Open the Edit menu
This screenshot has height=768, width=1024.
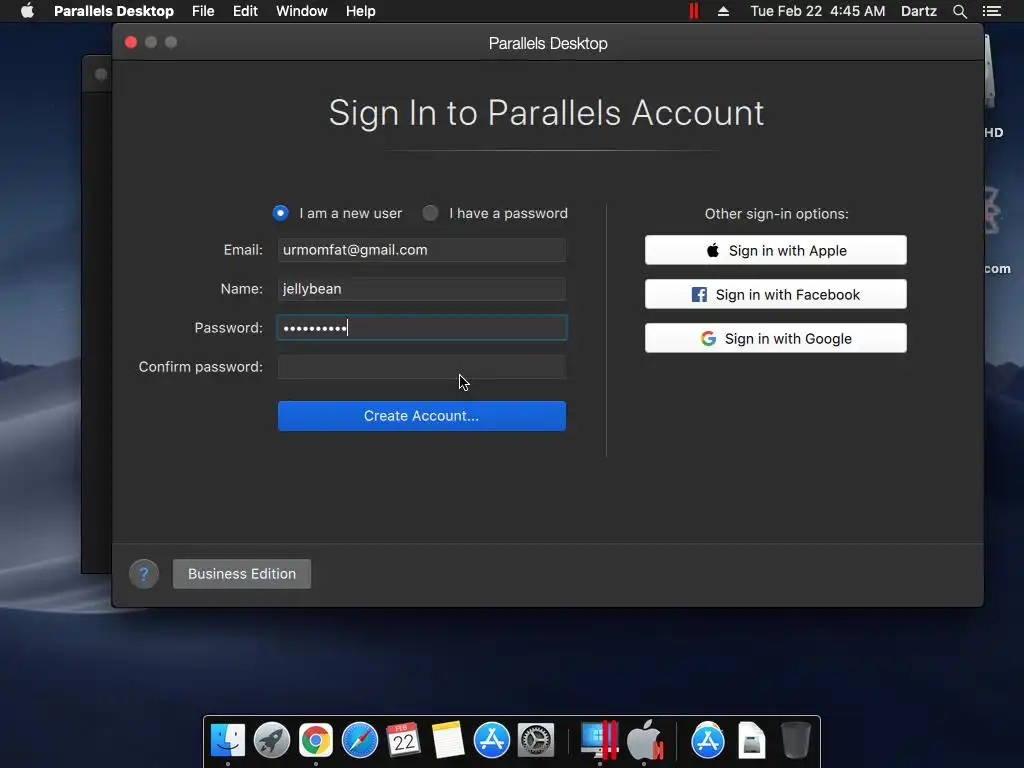pyautogui.click(x=245, y=11)
